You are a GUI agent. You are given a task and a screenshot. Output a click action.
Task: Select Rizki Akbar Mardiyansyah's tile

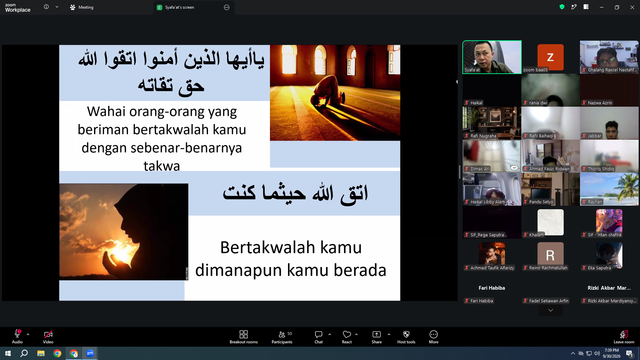(609, 288)
